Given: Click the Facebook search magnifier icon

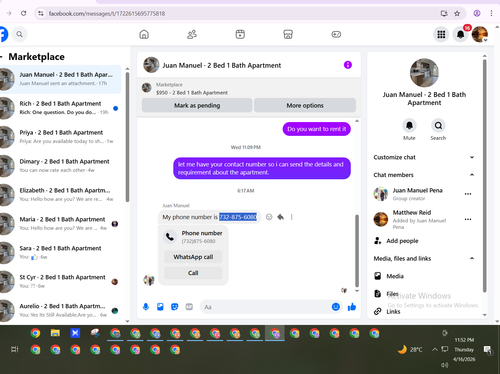Looking at the screenshot, I should pyautogui.click(x=20, y=34).
